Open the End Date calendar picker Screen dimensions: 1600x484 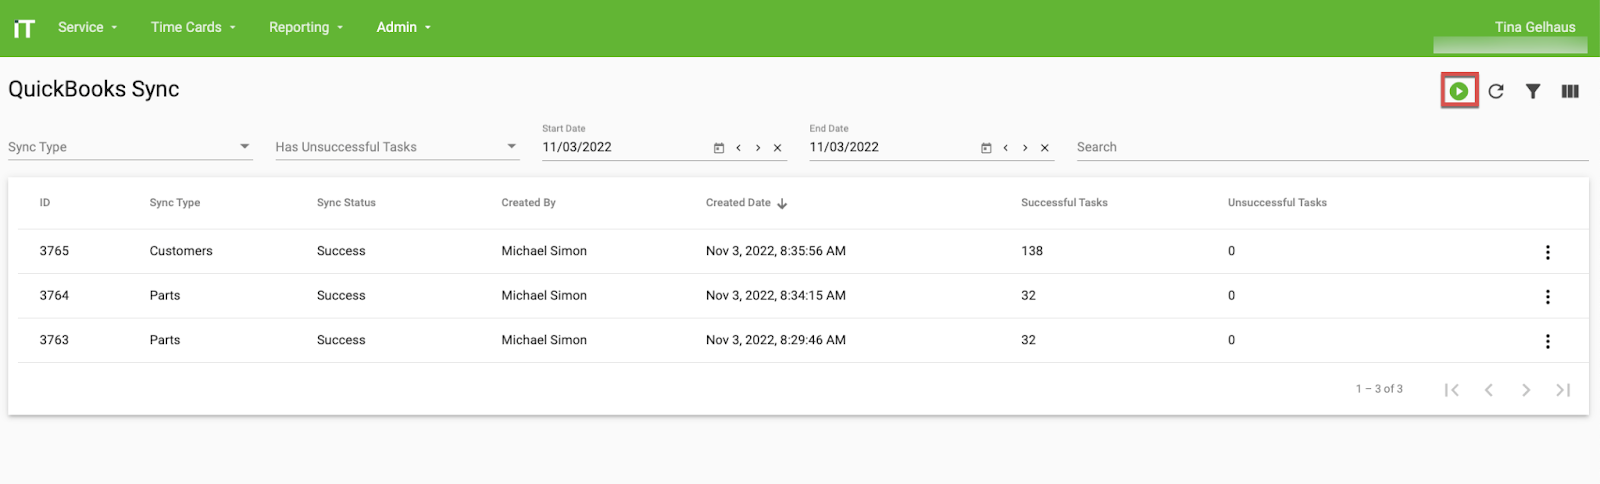(x=986, y=148)
